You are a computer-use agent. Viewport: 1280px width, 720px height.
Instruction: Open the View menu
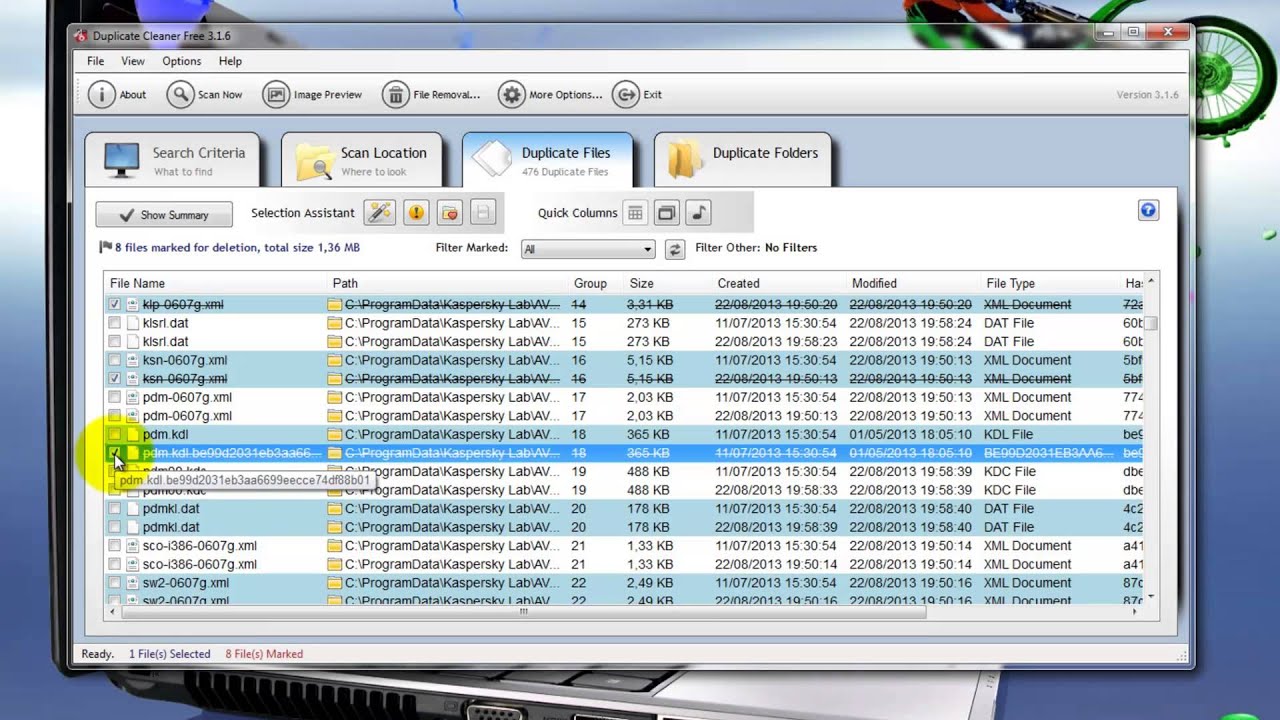[x=133, y=61]
